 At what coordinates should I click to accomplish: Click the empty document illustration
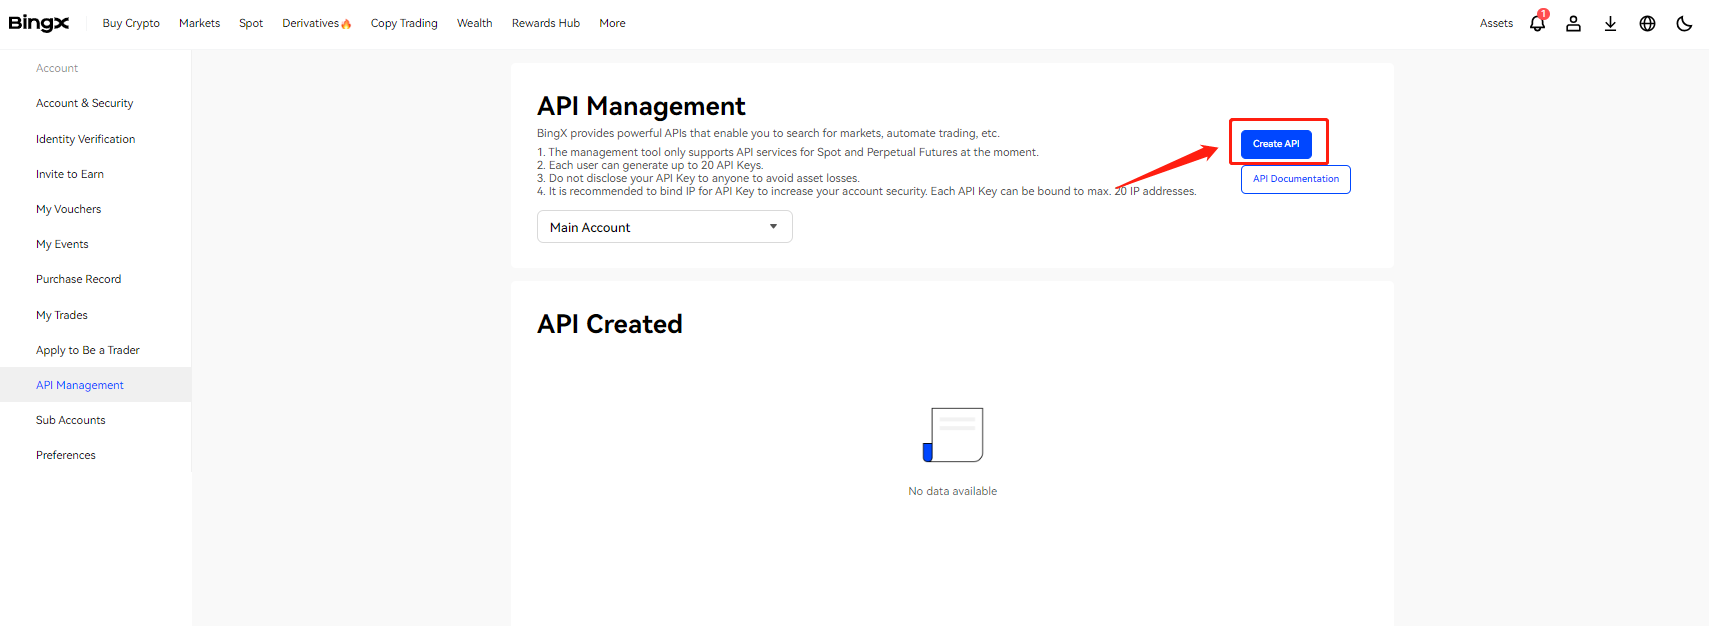point(953,435)
